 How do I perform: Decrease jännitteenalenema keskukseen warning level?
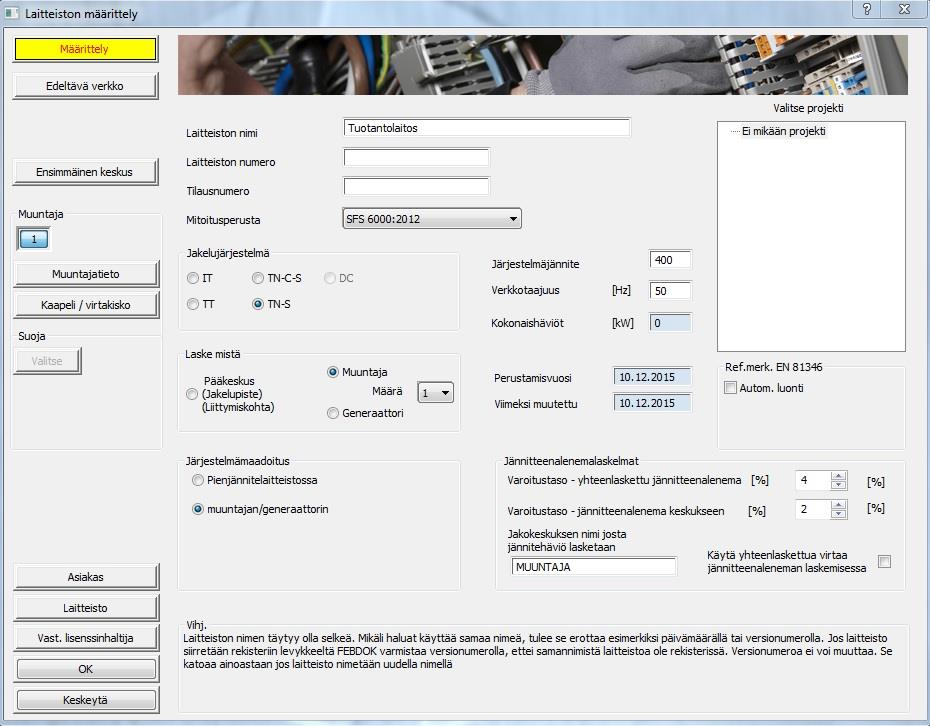click(839, 514)
